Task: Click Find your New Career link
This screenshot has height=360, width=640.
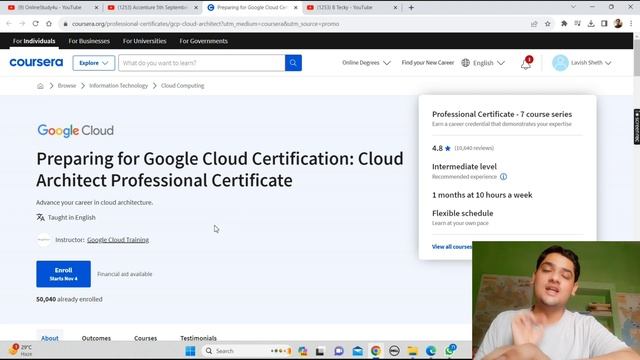Action: [x=428, y=62]
